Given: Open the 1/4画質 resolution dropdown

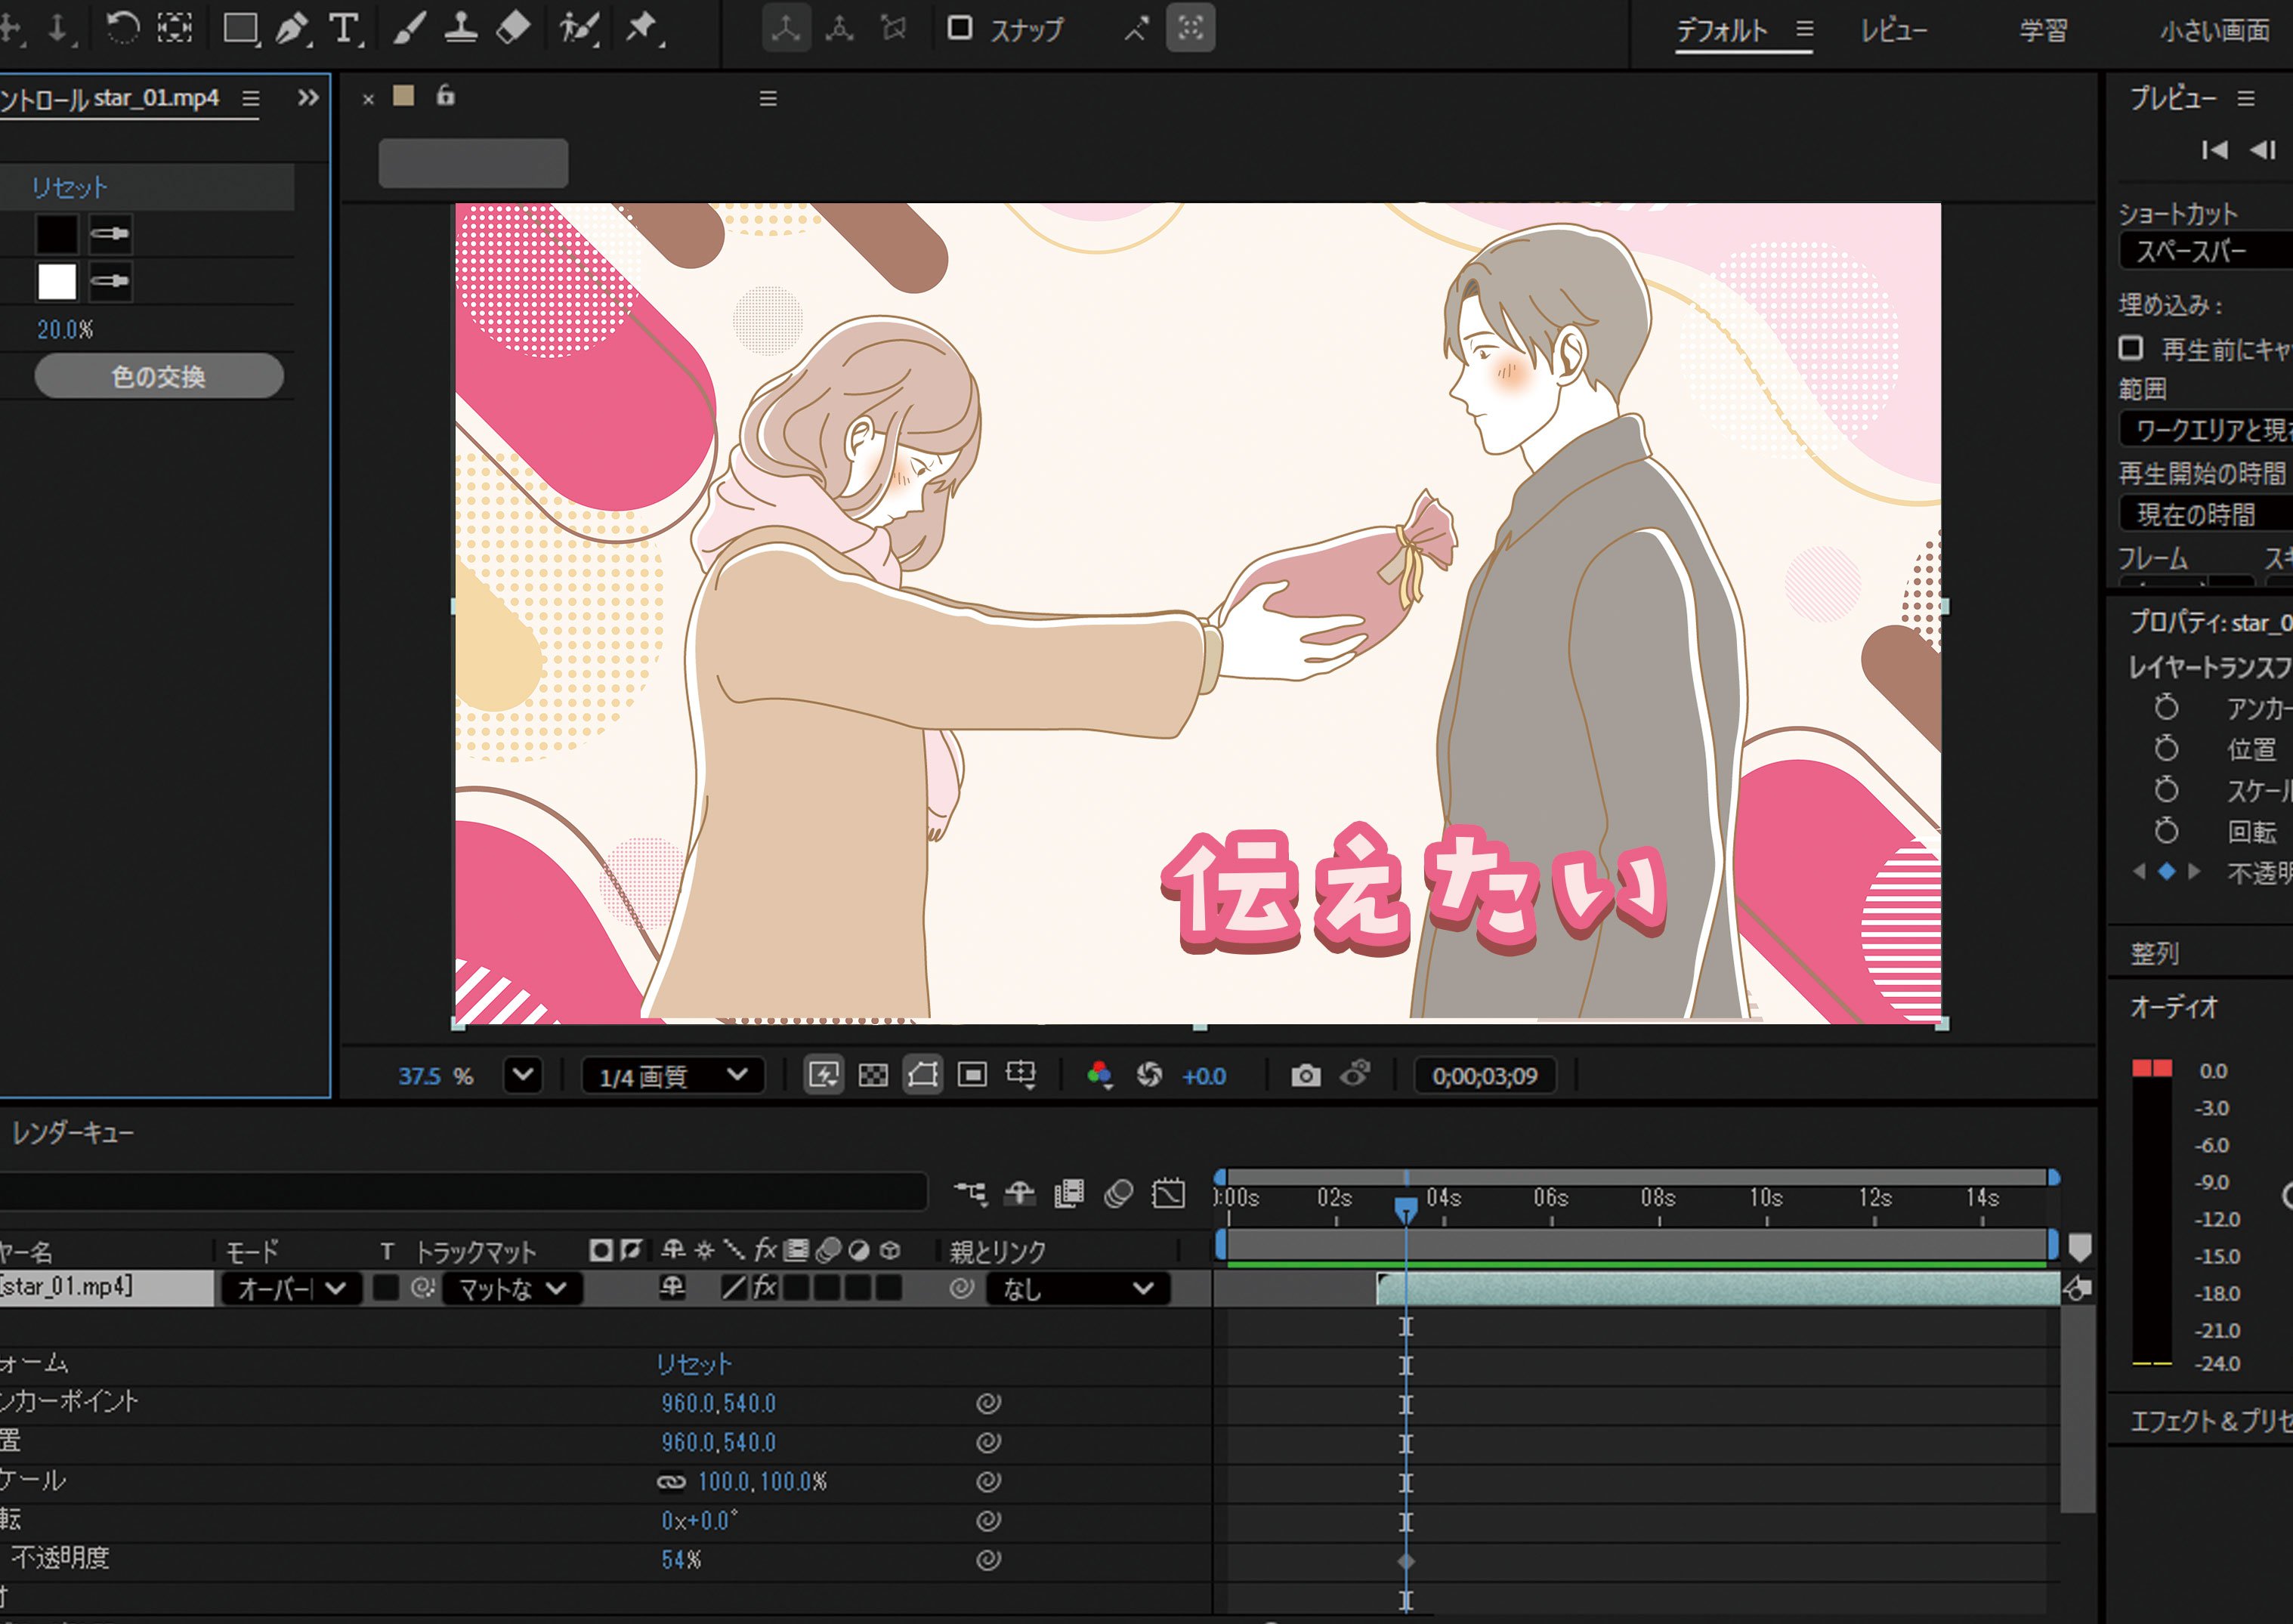Looking at the screenshot, I should [673, 1076].
